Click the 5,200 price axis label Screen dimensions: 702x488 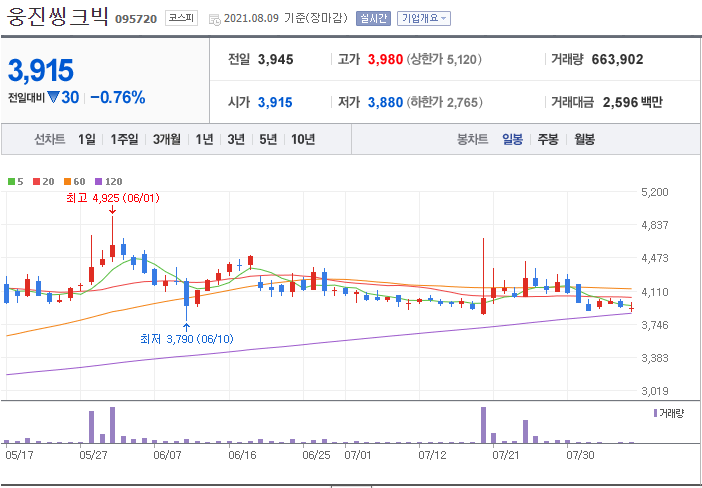click(x=655, y=192)
